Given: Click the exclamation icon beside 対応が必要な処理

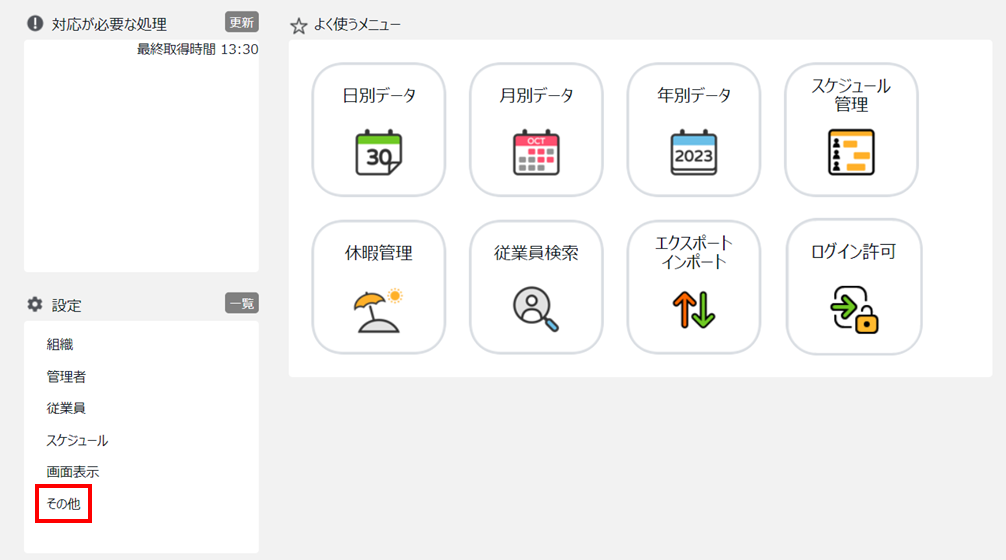Looking at the screenshot, I should pyautogui.click(x=35, y=24).
